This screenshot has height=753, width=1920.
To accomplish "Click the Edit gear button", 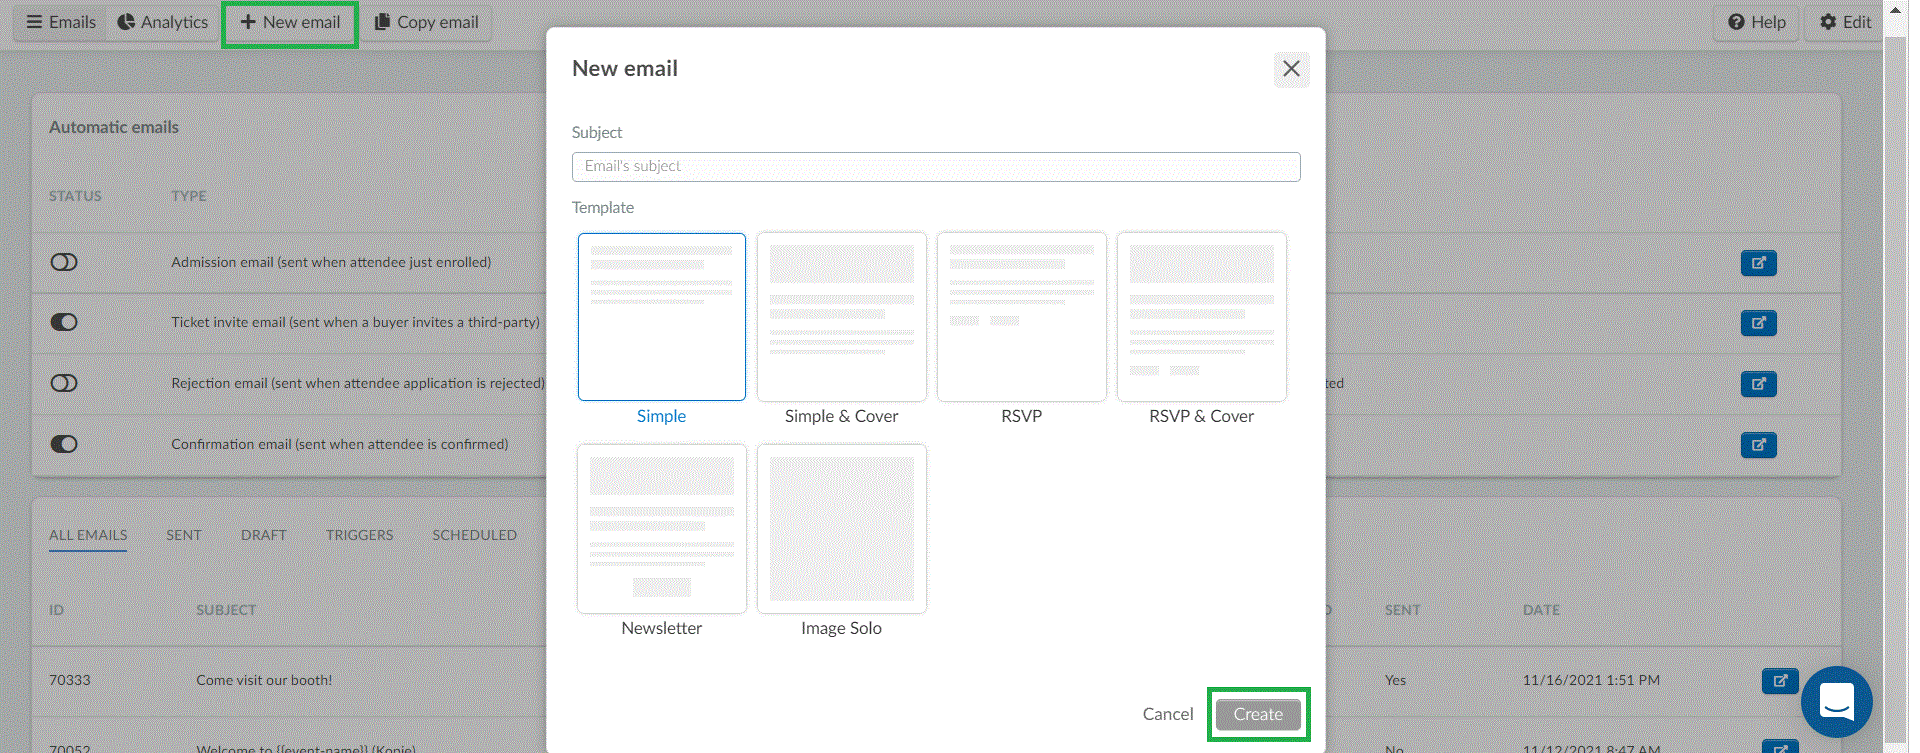I will click(x=1845, y=22).
